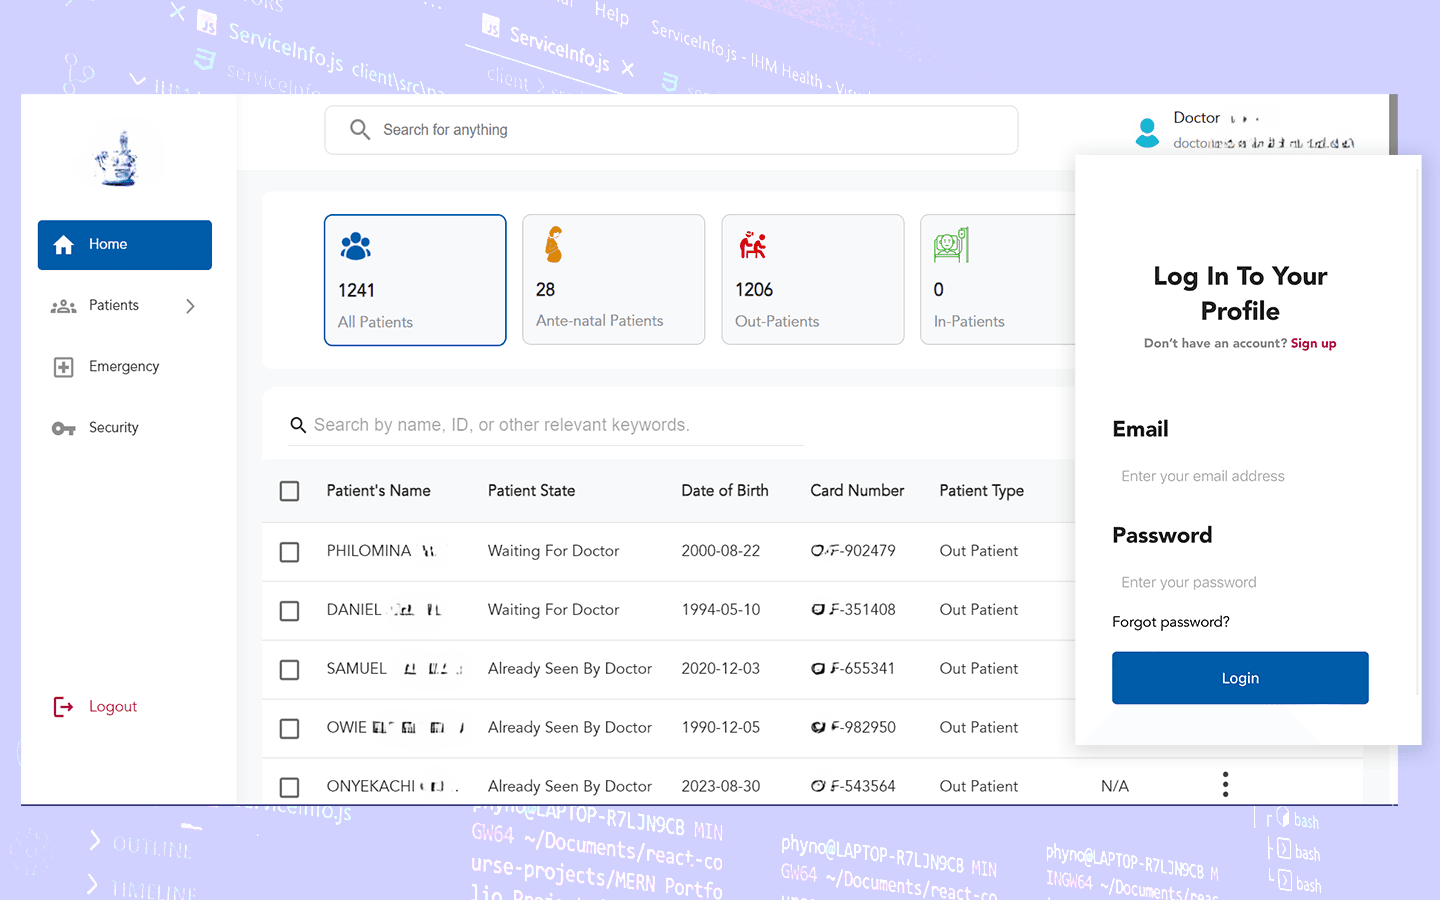1440x900 pixels.
Task: Toggle the select-all checkbox in table header
Action: click(289, 491)
